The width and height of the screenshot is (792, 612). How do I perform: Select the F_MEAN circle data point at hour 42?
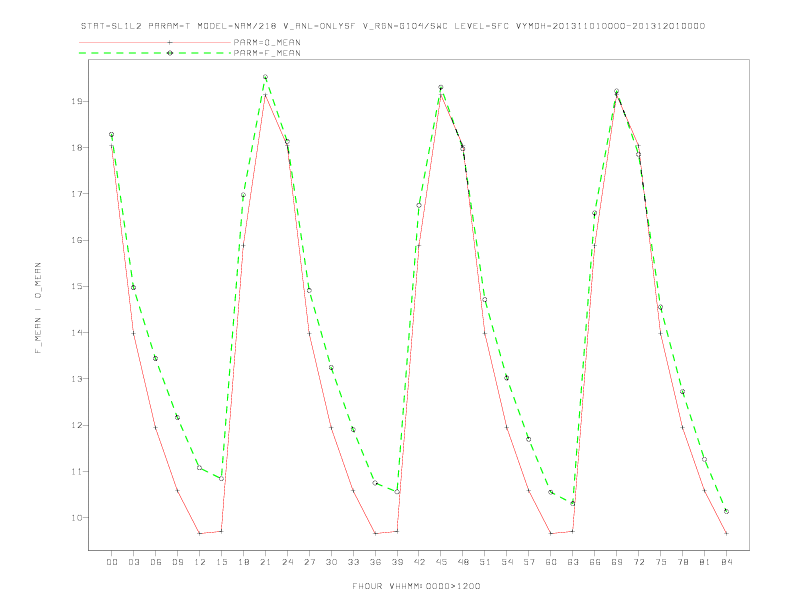419,206
